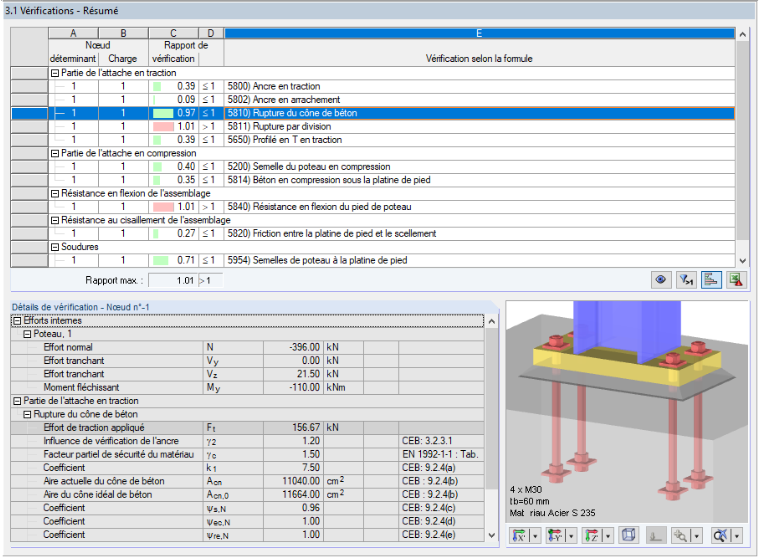The image size is (760, 558).
Task: Click green 0.97 ratio bar of row 5810
Action: pos(163,113)
